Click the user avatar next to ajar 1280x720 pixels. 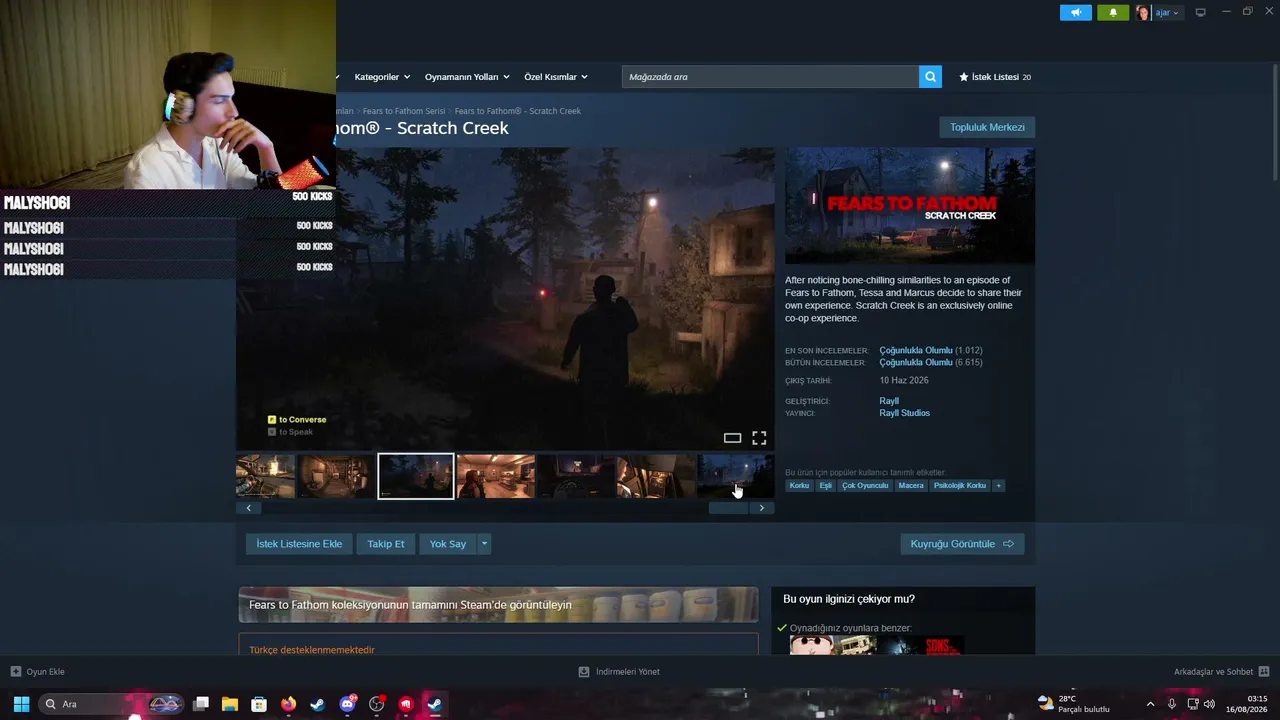pyautogui.click(x=1143, y=13)
